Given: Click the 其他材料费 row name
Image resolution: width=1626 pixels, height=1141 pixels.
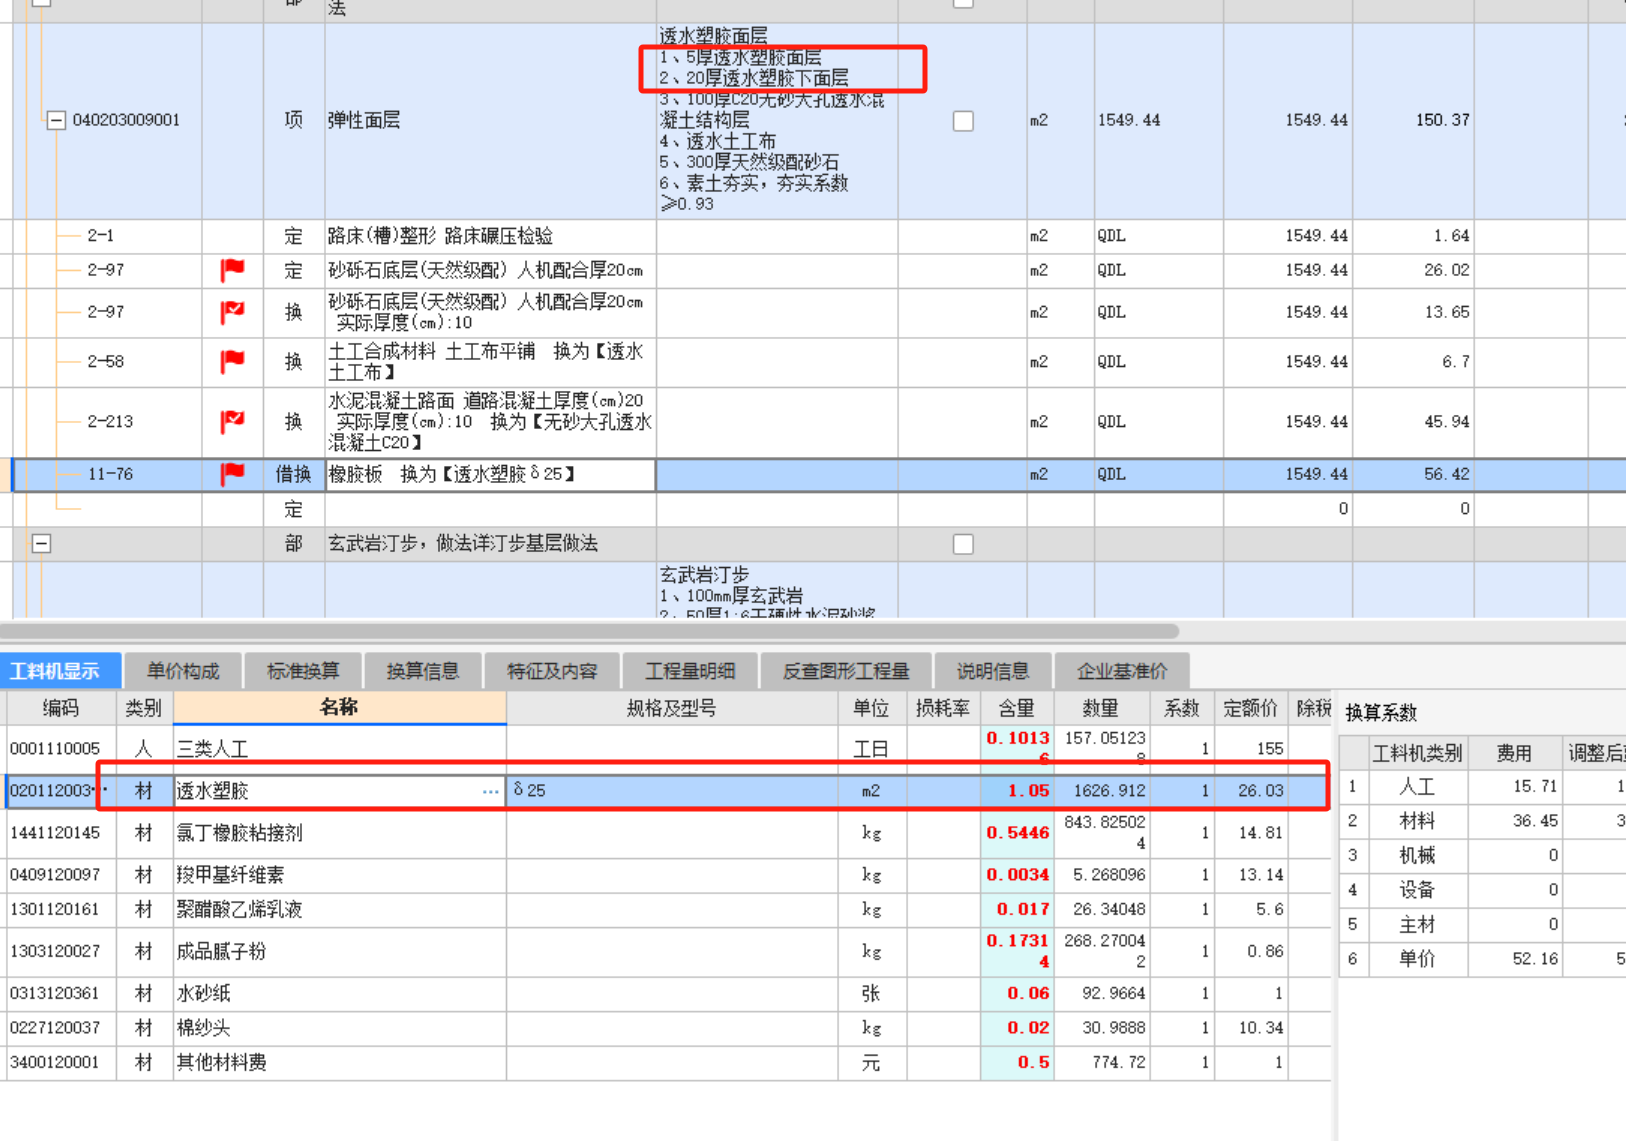Looking at the screenshot, I should point(221,1062).
